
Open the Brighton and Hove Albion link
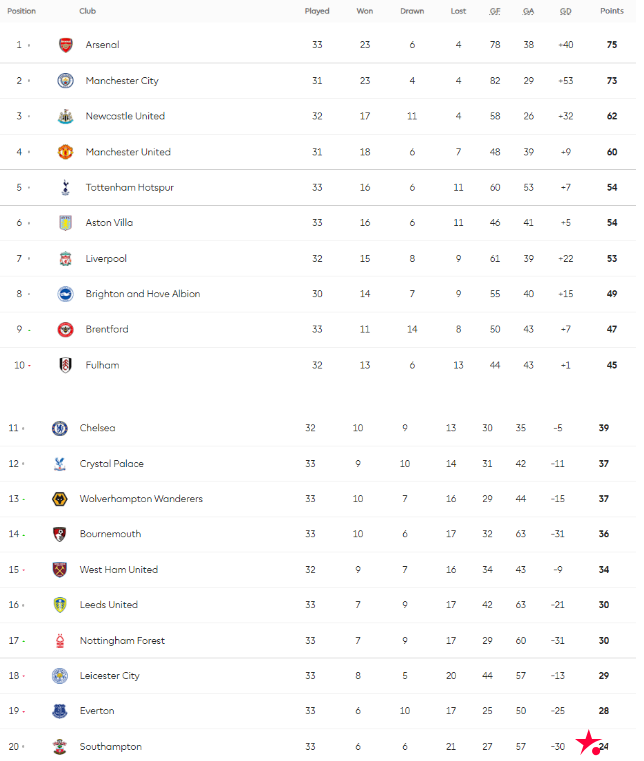(x=142, y=294)
